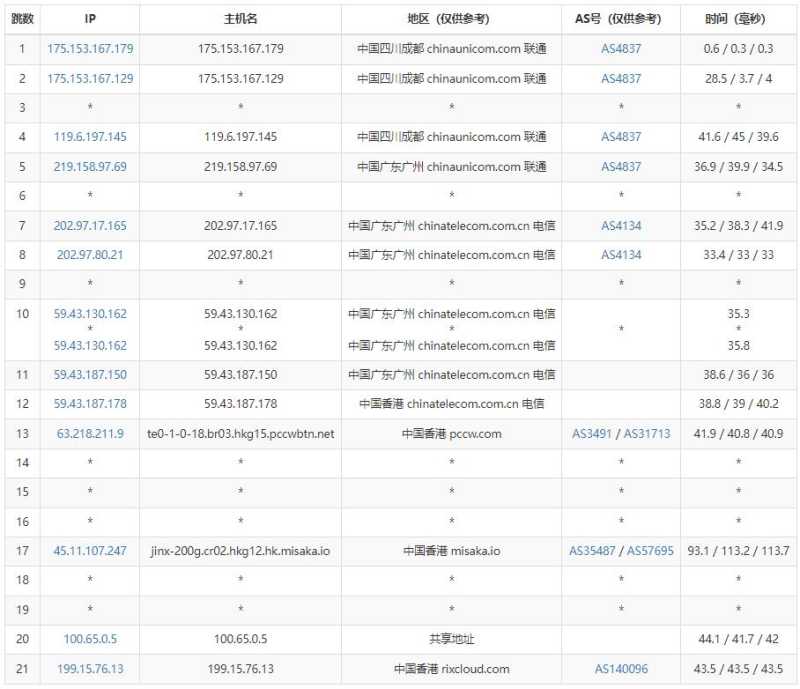The height and width of the screenshot is (689, 800).
Task: Select the time value 93.1 / 113.2 / 113.7
Action: coord(738,551)
